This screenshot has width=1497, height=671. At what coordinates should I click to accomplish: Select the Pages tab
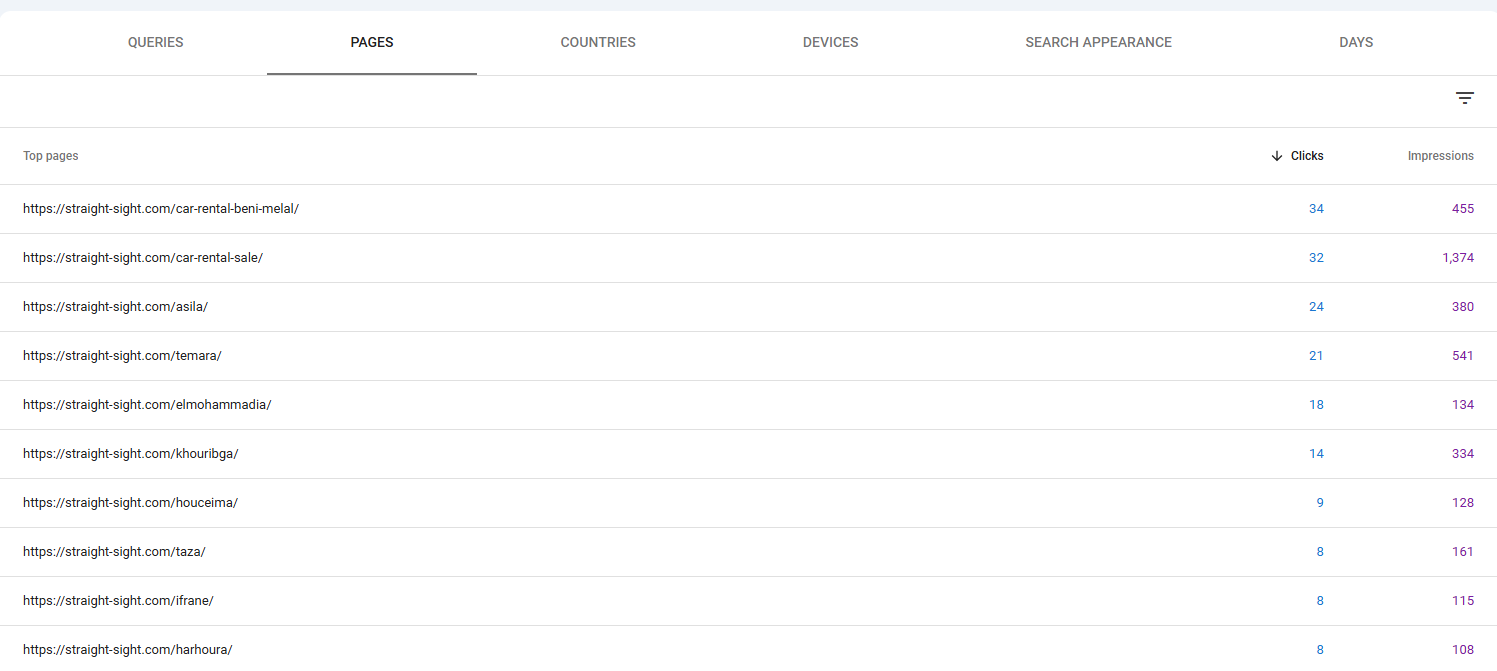(372, 42)
